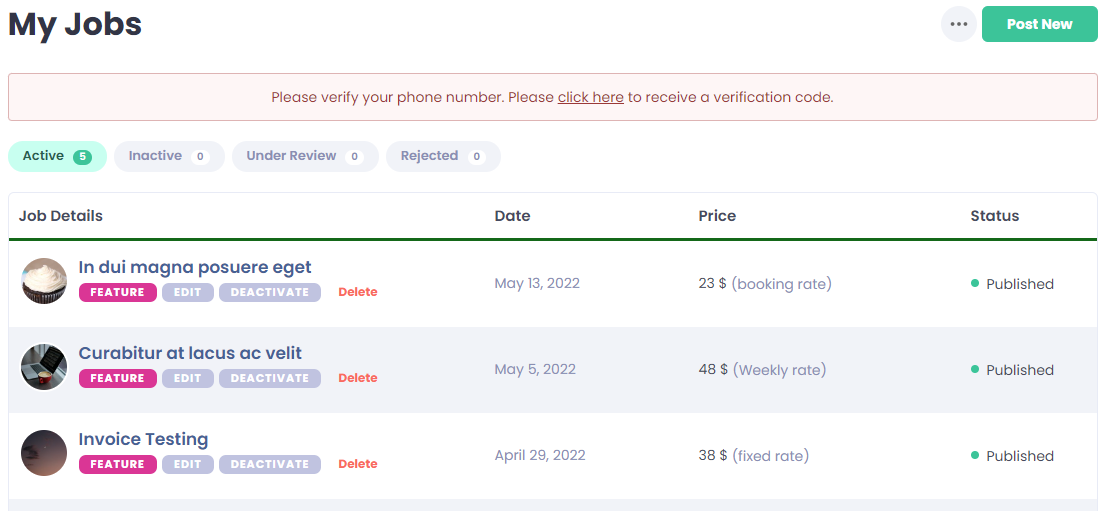This screenshot has width=1110, height=511.
Task: Open the cupcake thumbnail of first job
Action: point(45,281)
